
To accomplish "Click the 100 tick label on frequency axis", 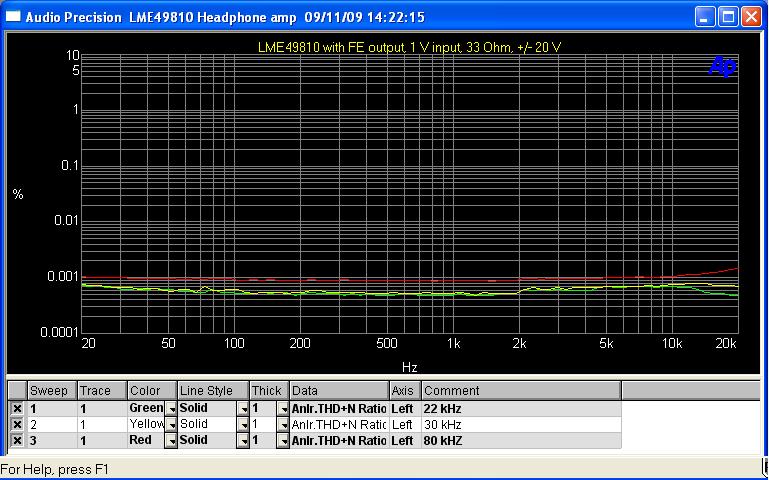I will click(x=234, y=344).
